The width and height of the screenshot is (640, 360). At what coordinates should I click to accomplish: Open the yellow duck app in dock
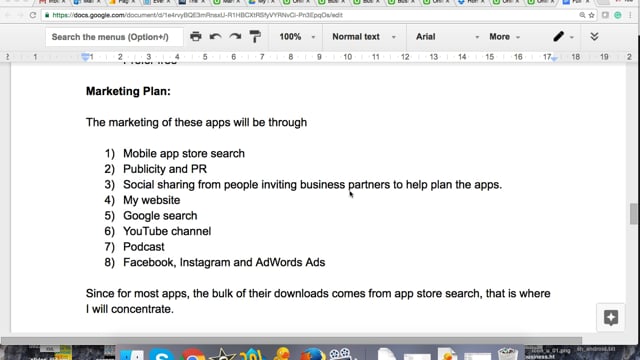click(x=282, y=354)
